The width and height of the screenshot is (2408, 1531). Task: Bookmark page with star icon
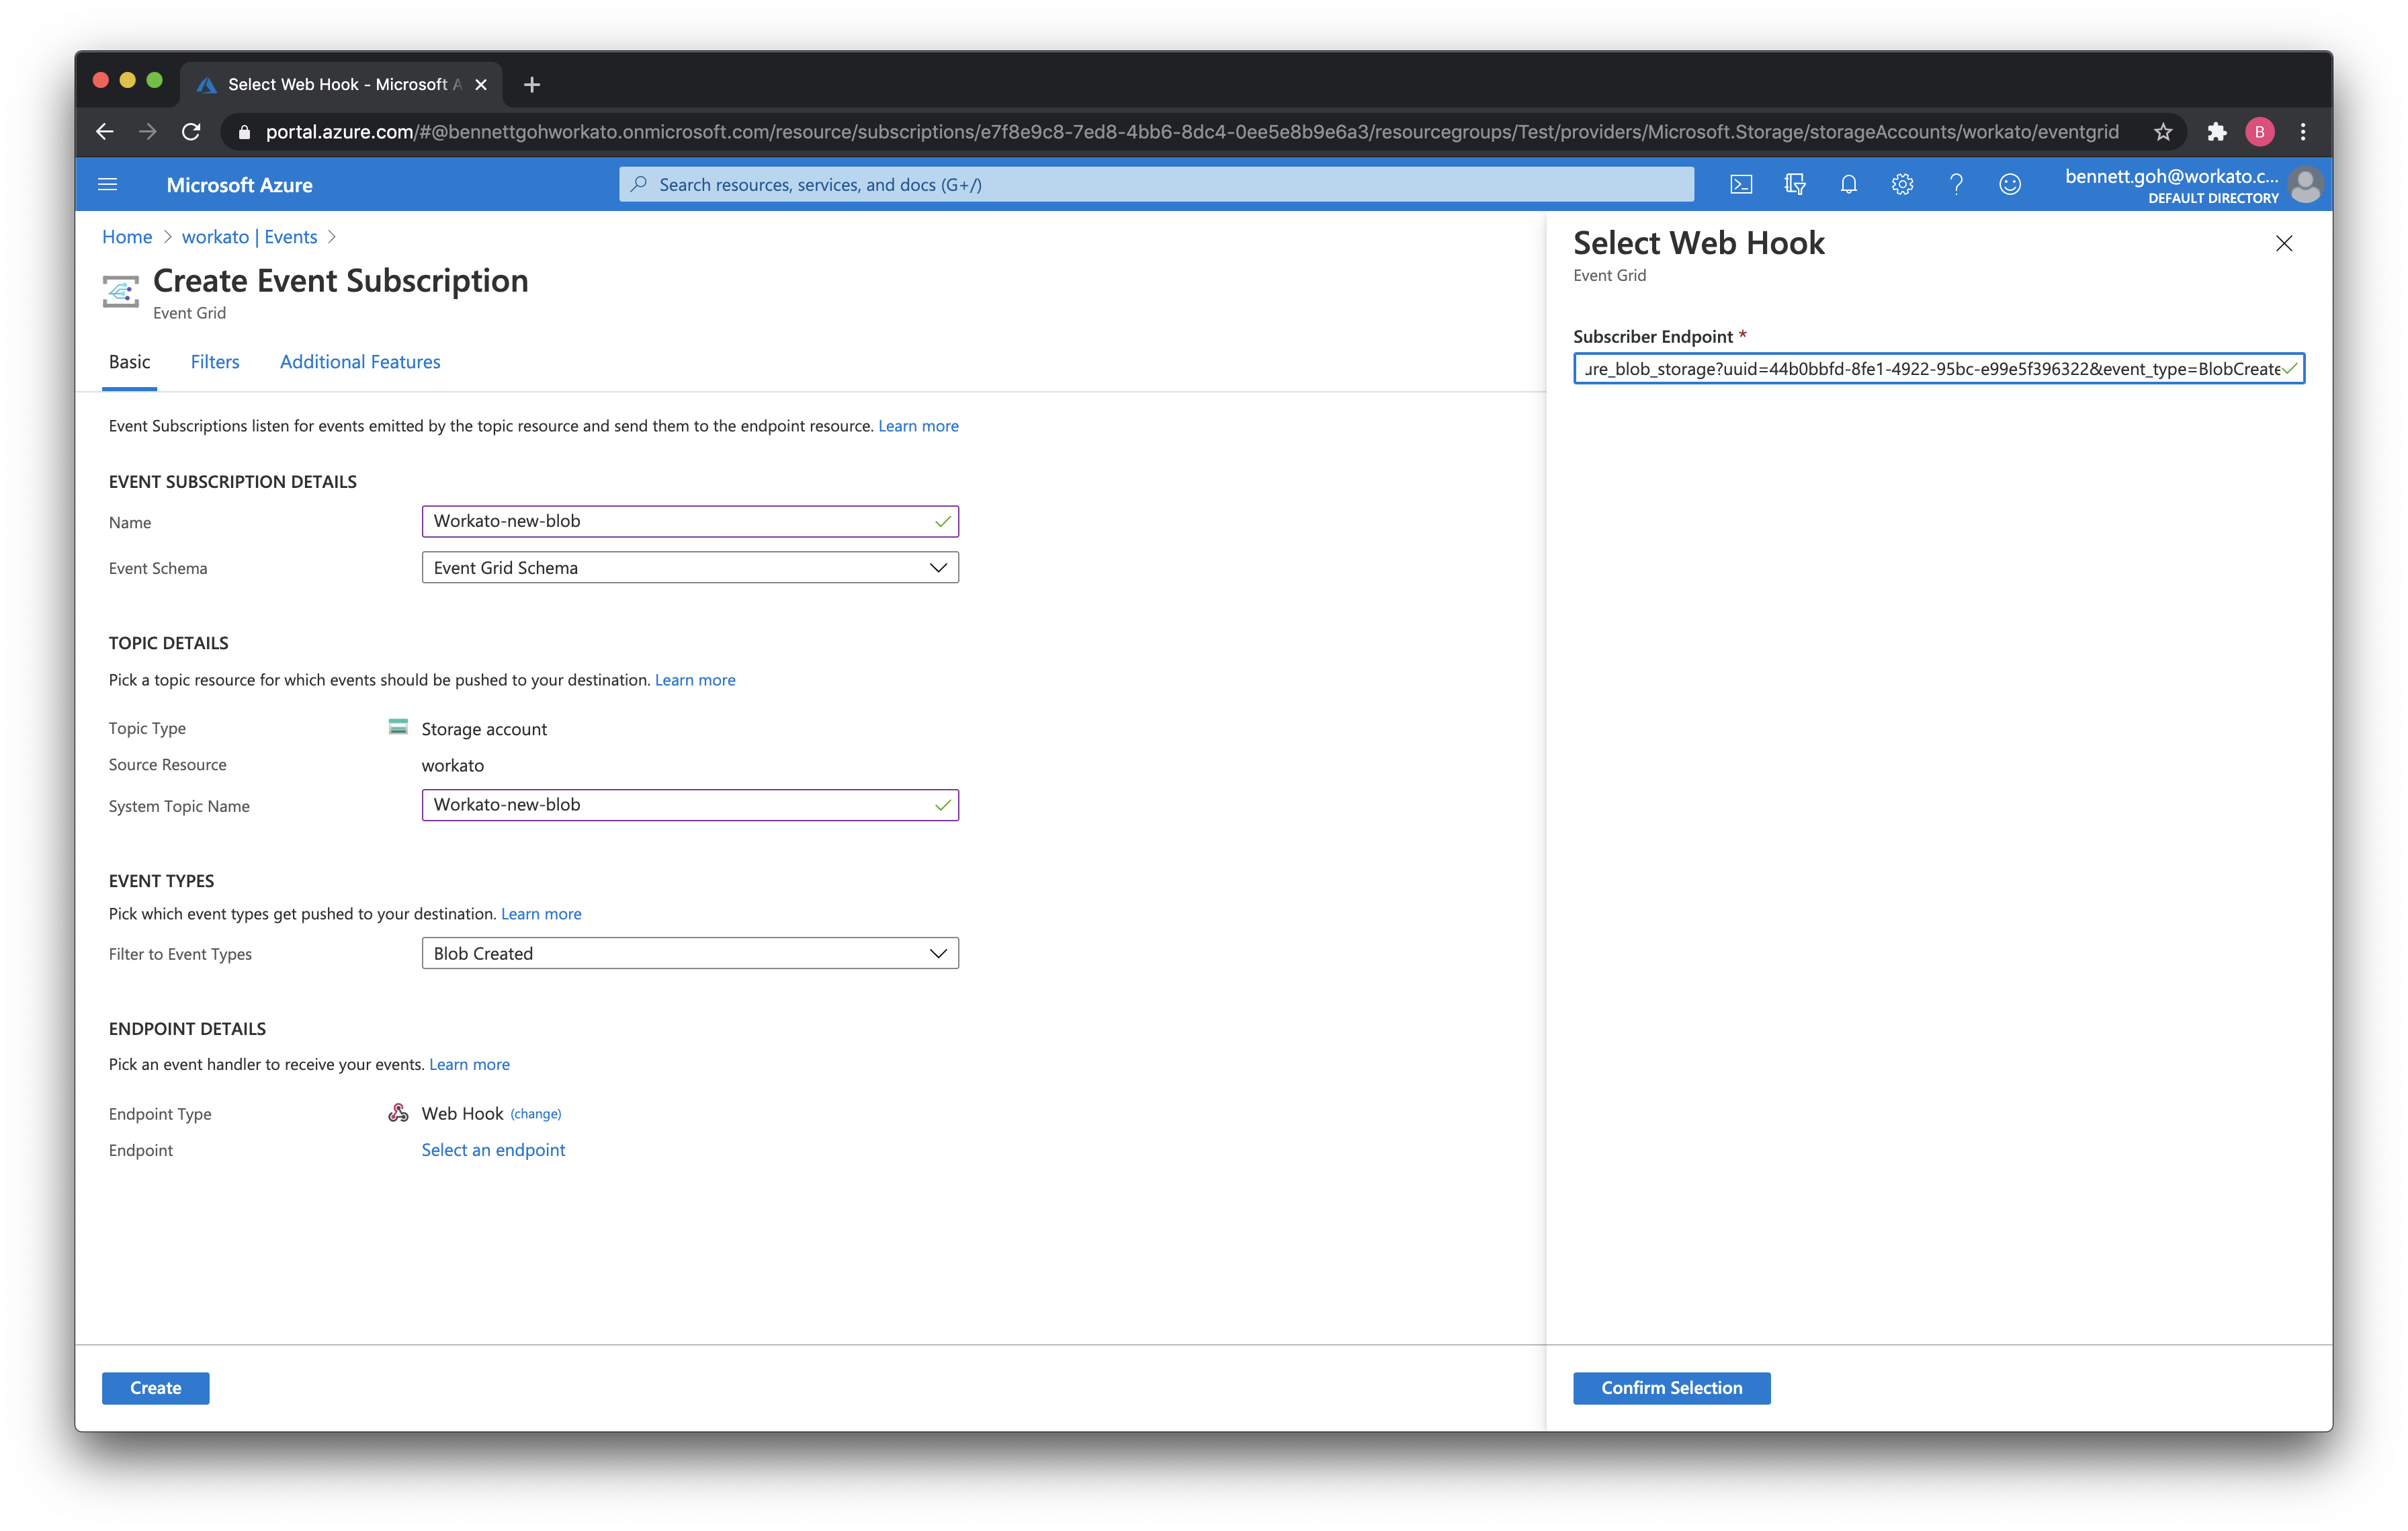[x=2163, y=132]
